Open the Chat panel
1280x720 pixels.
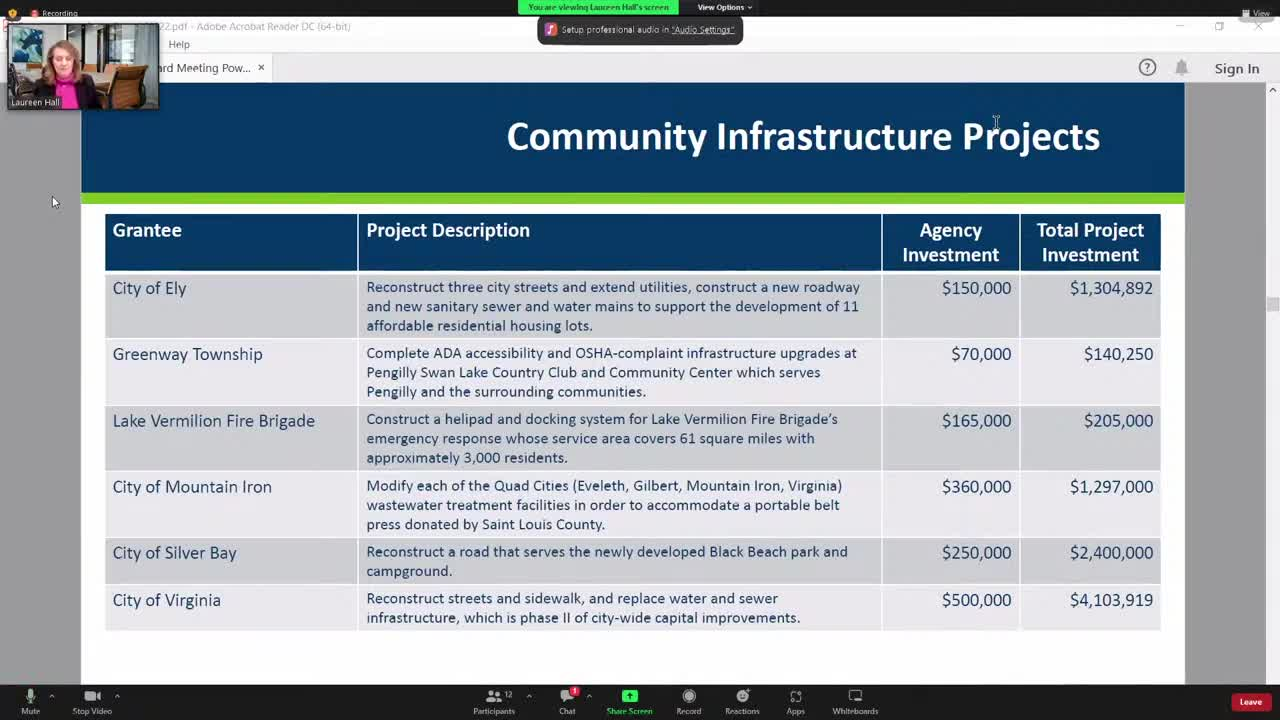pos(567,697)
